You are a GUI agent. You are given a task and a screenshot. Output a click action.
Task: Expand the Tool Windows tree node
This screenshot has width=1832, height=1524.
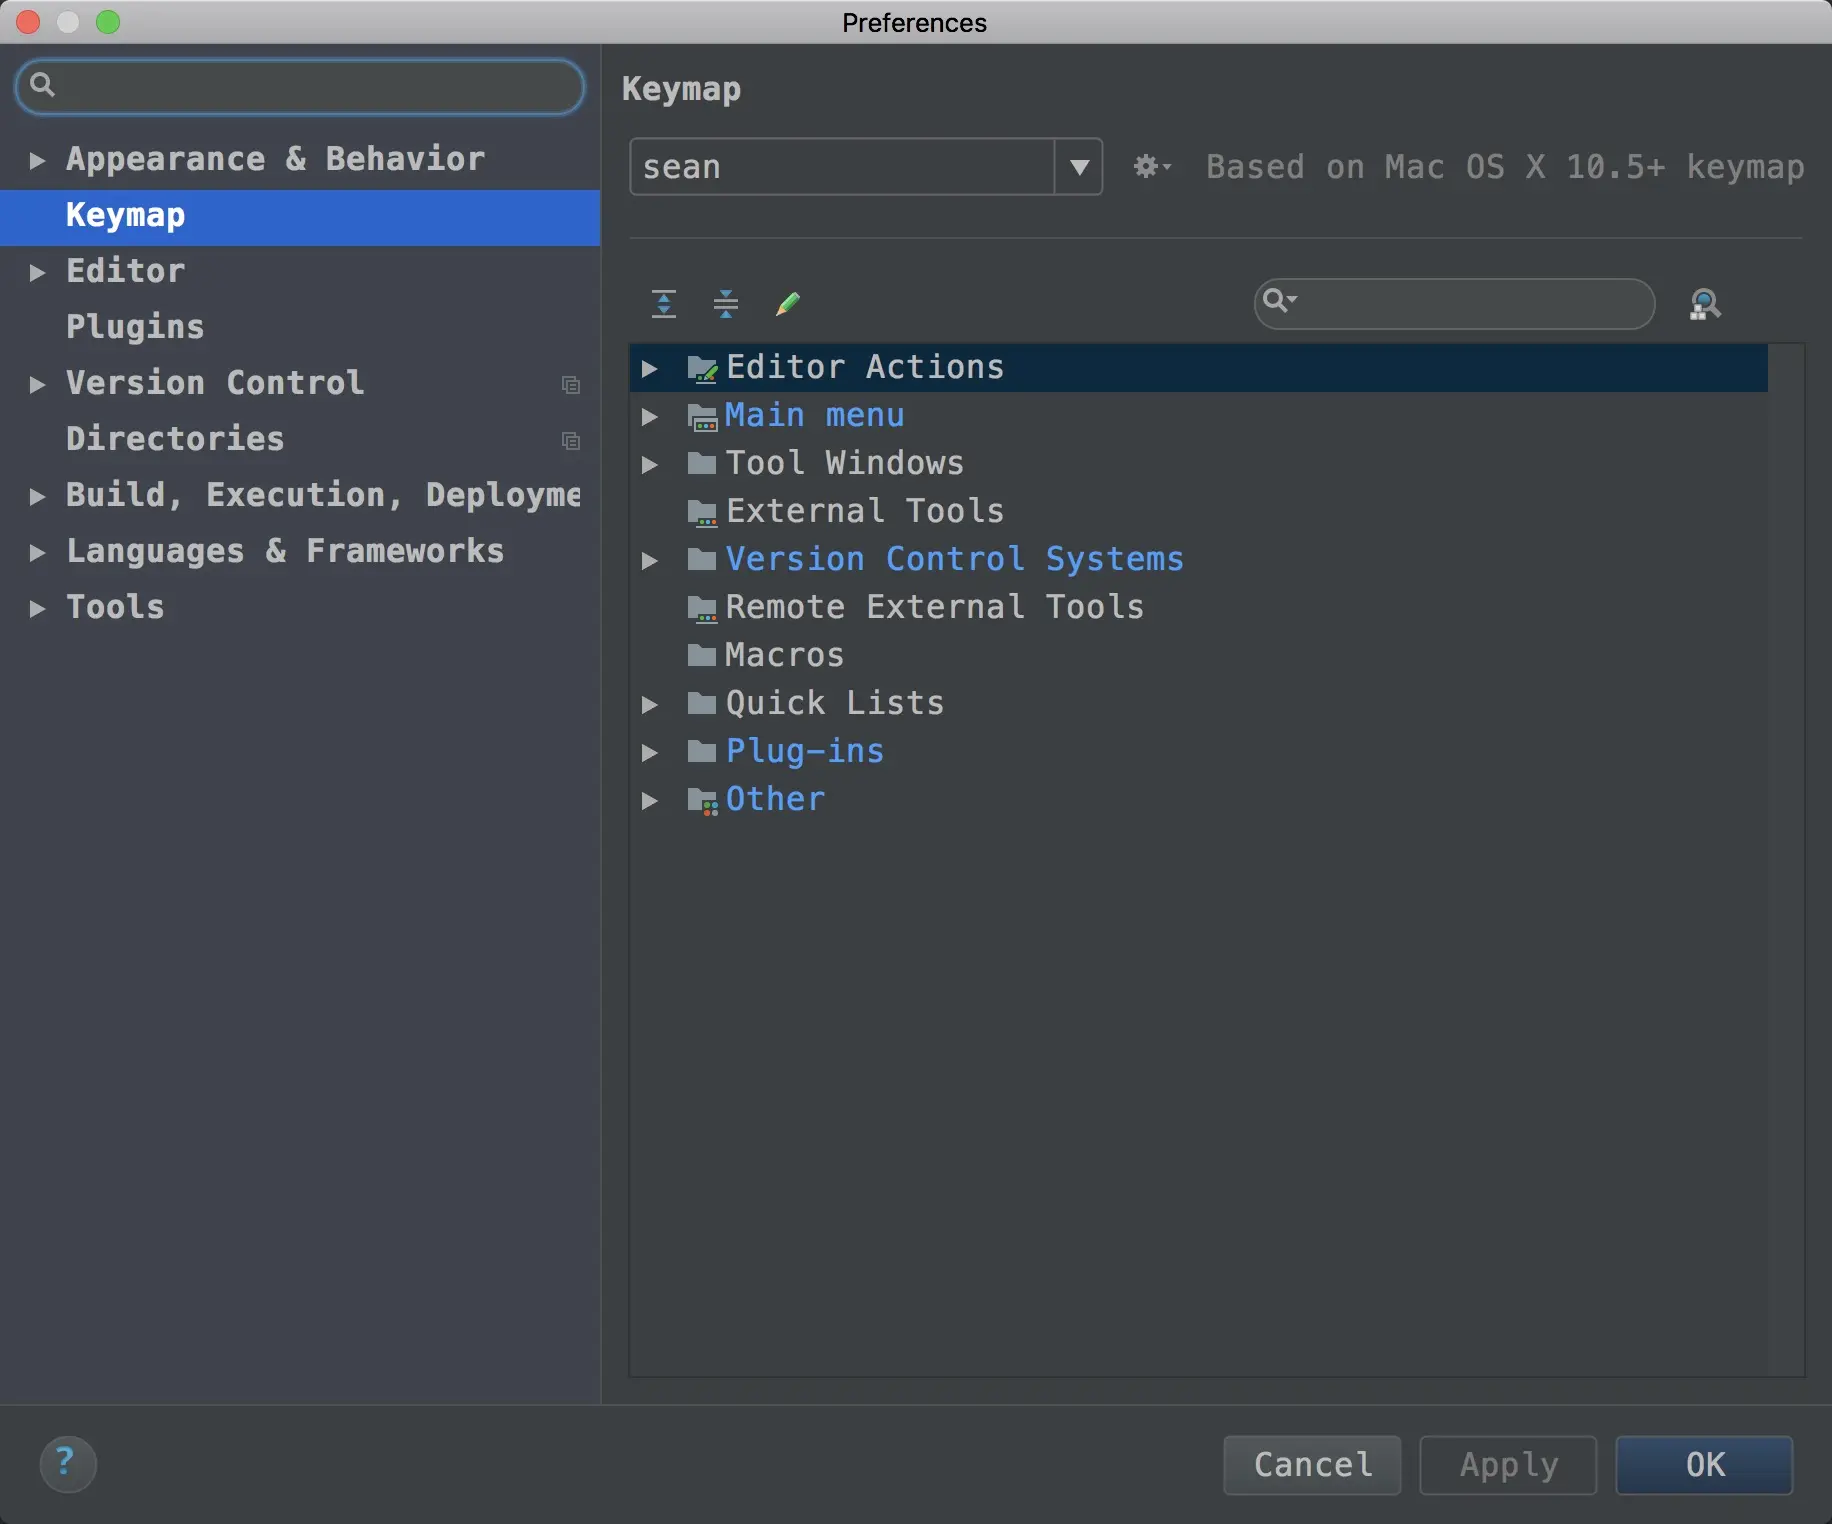click(650, 464)
